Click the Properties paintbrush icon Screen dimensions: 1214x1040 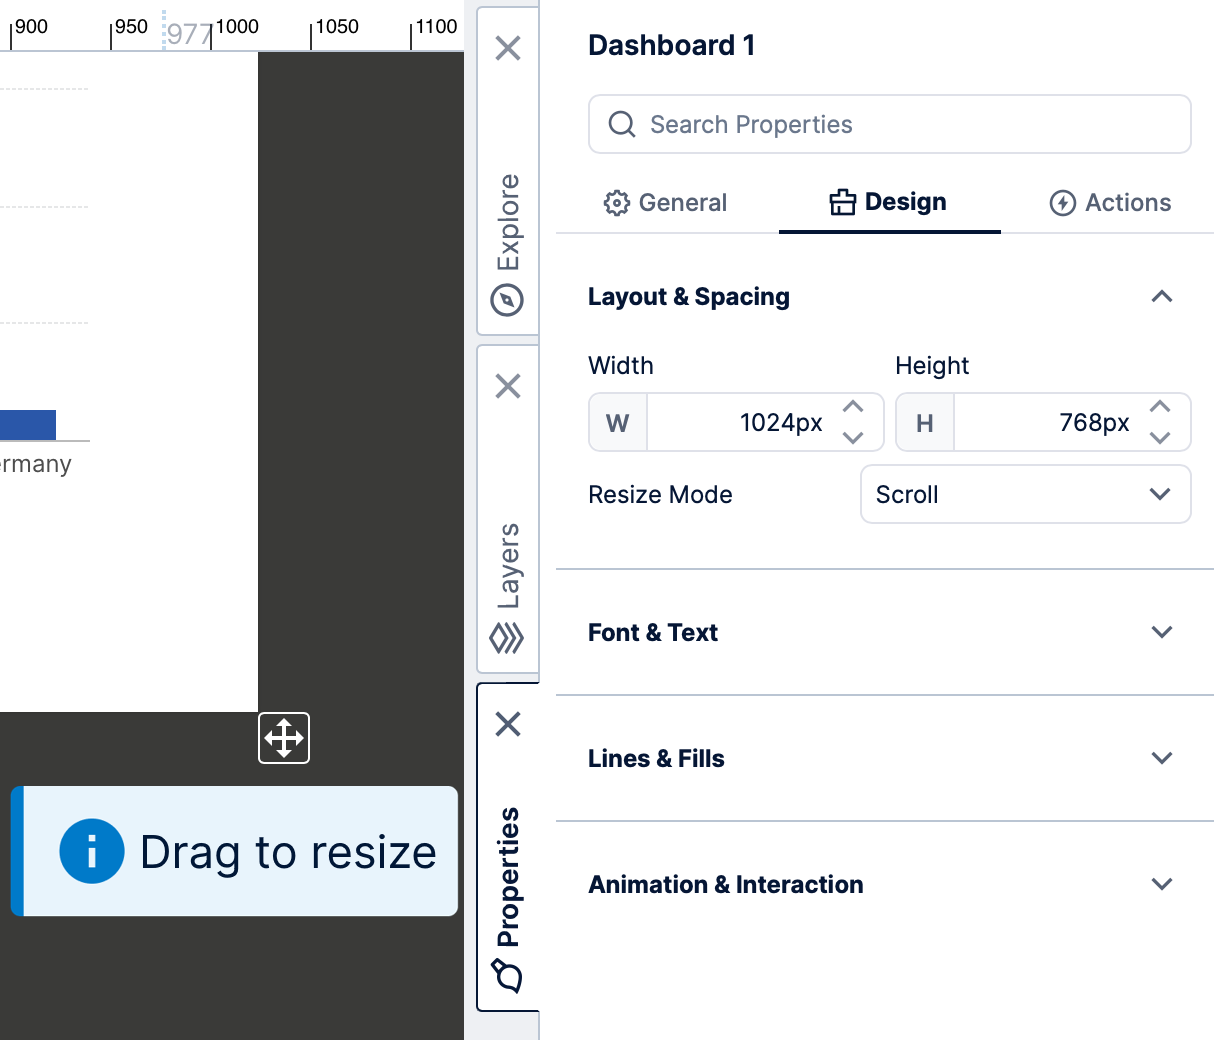click(x=508, y=975)
